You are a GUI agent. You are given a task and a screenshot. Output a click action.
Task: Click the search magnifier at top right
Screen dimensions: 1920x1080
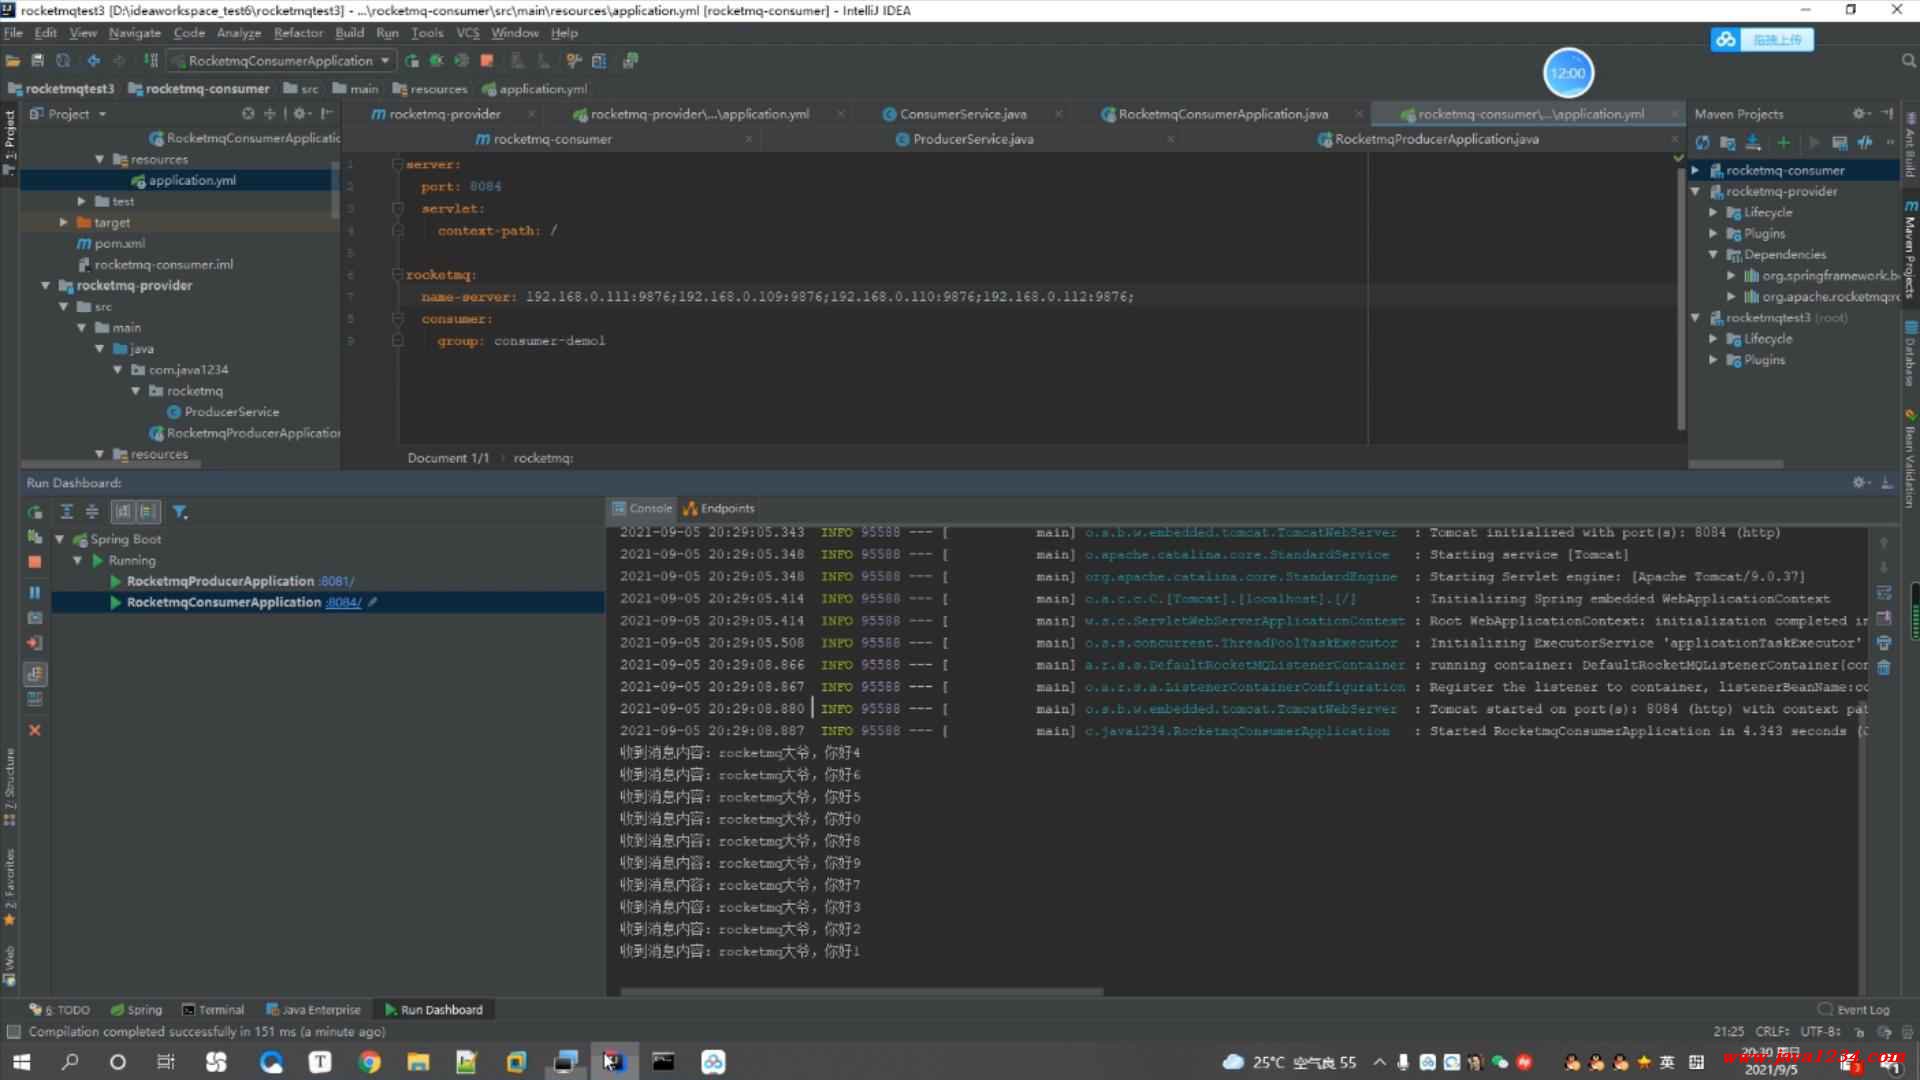pos(1908,61)
